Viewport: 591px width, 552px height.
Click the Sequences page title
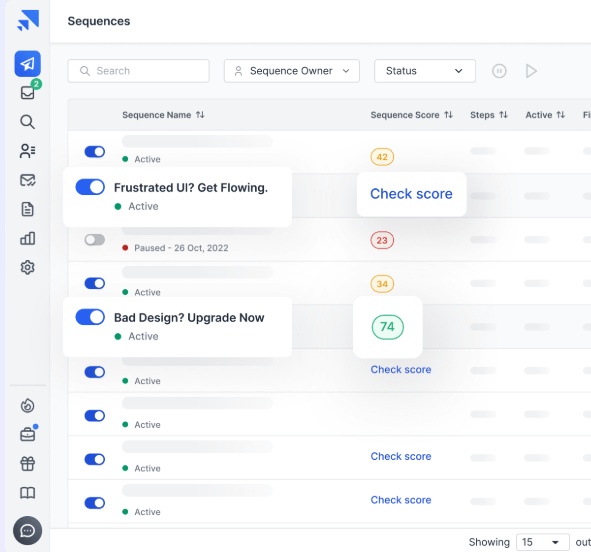pyautogui.click(x=99, y=21)
